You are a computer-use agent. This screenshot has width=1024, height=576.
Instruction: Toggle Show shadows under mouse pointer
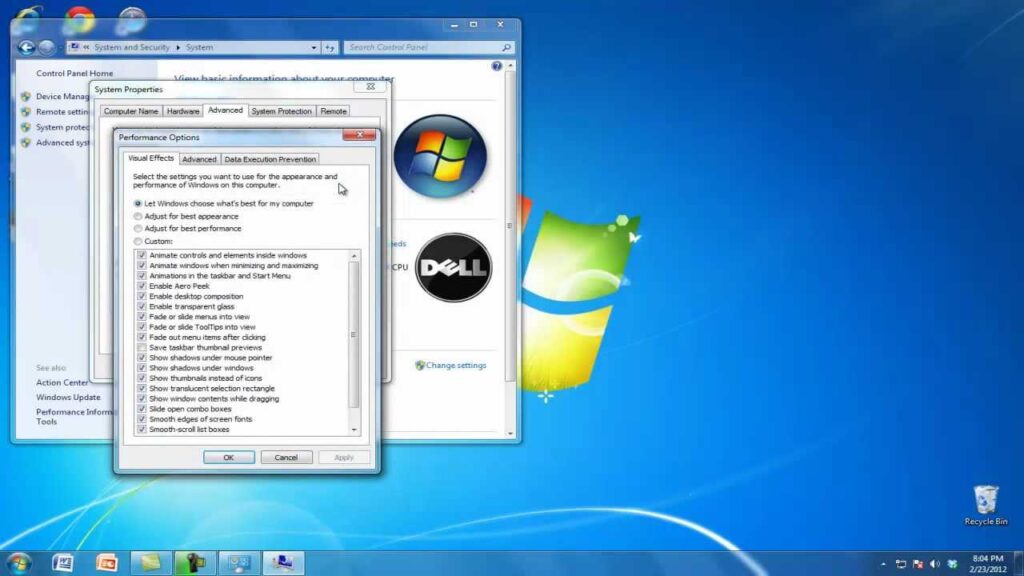(x=142, y=358)
